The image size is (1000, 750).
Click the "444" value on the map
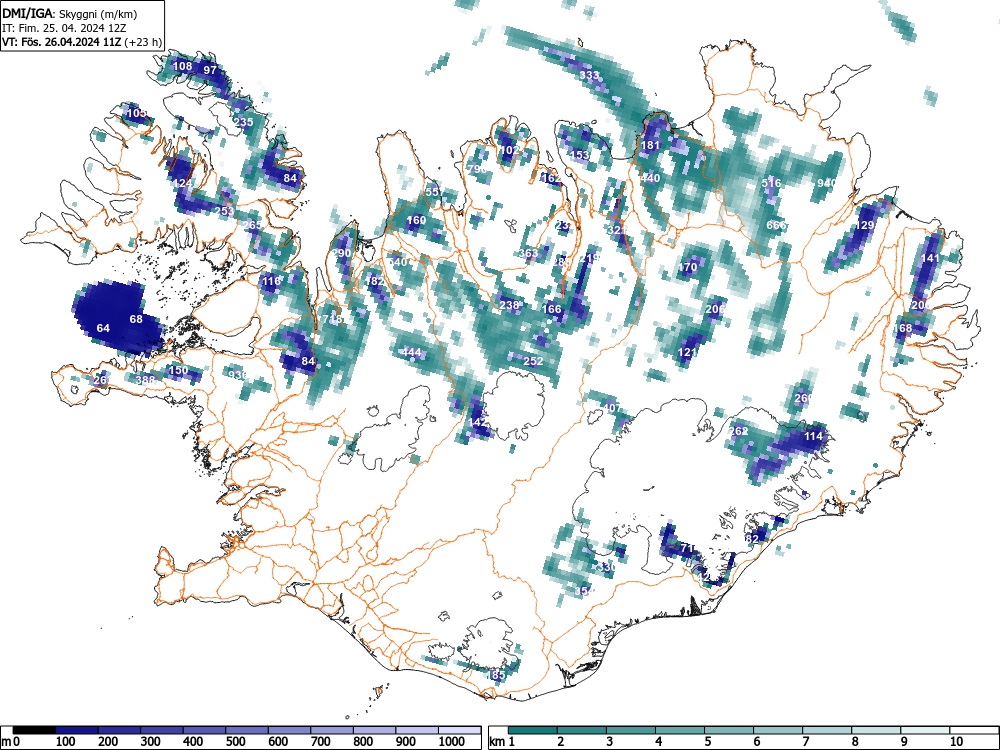(x=411, y=352)
